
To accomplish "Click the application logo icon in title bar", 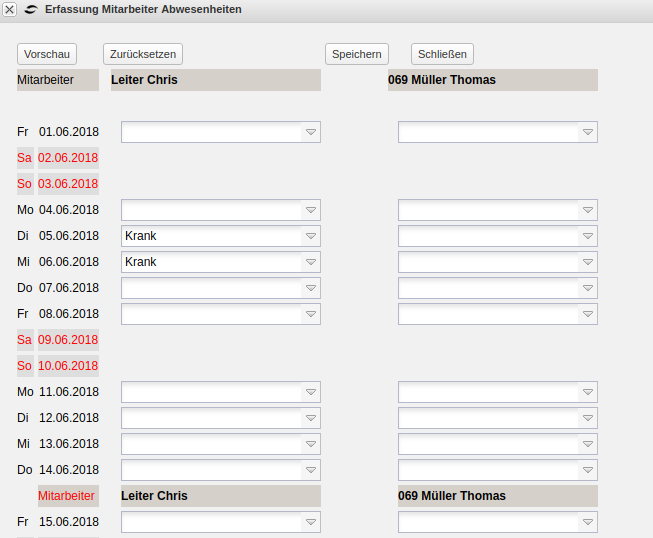I will click(x=31, y=9).
